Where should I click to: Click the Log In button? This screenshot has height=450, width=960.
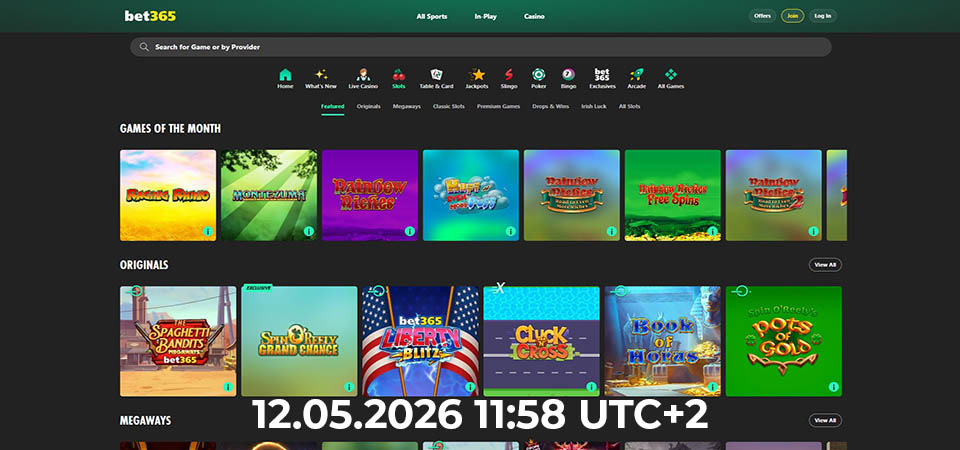(823, 16)
